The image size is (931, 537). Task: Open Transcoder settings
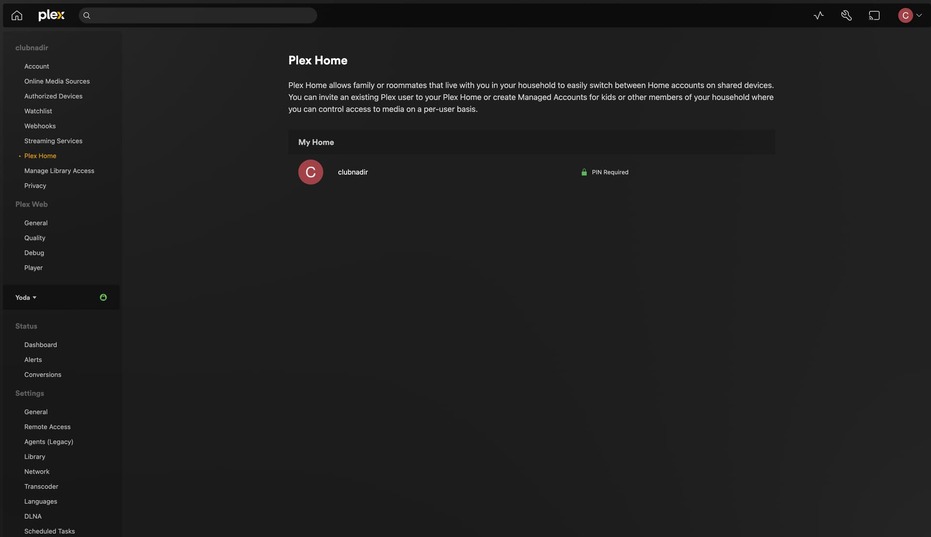[41, 486]
